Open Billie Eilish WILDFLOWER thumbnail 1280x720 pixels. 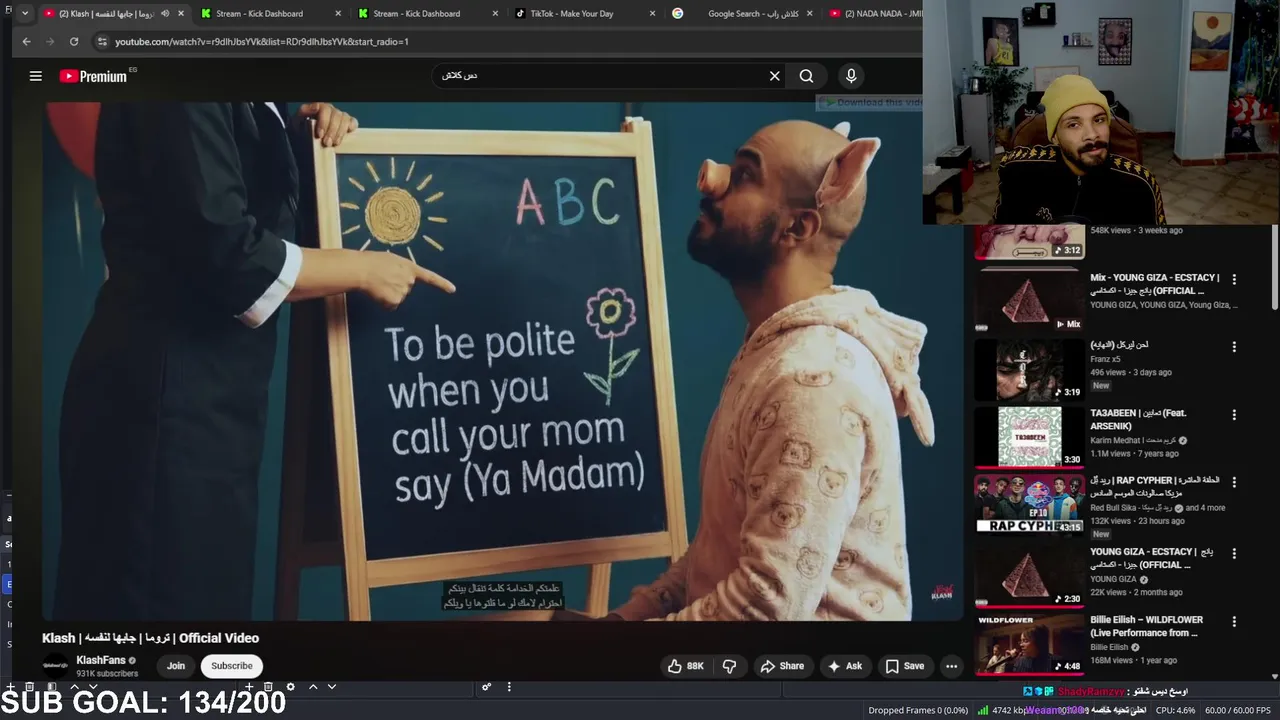tap(1029, 643)
